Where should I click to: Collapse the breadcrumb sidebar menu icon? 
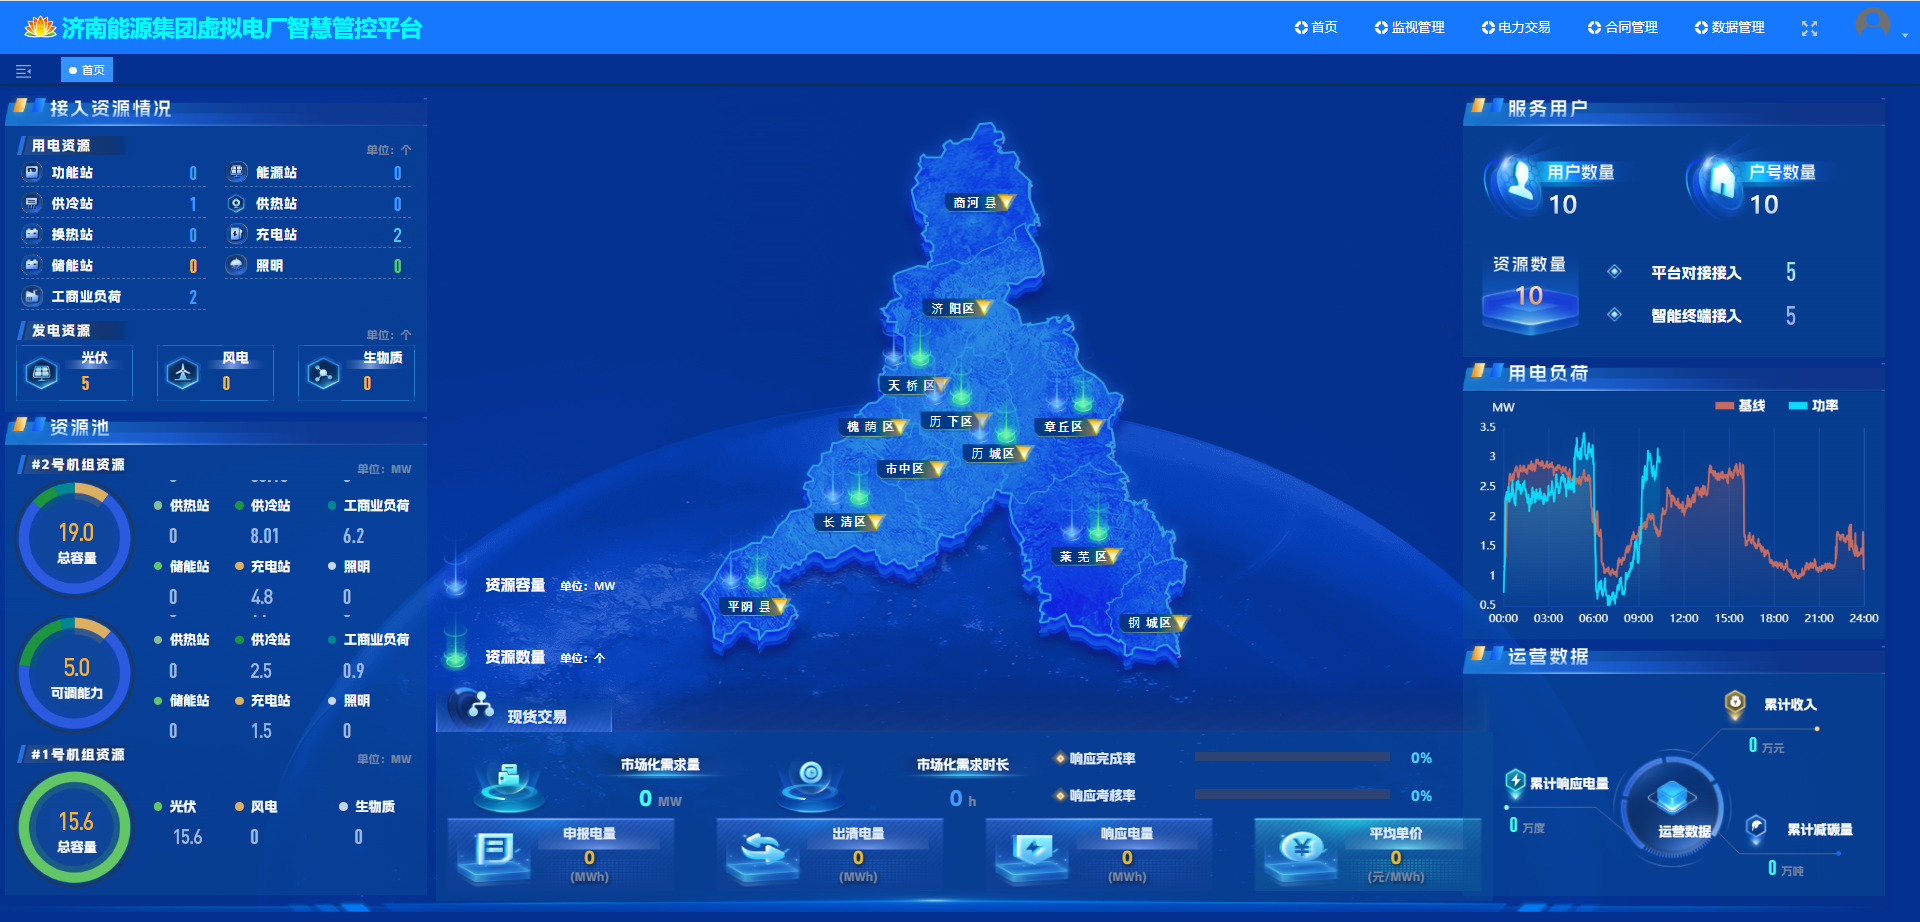22,70
